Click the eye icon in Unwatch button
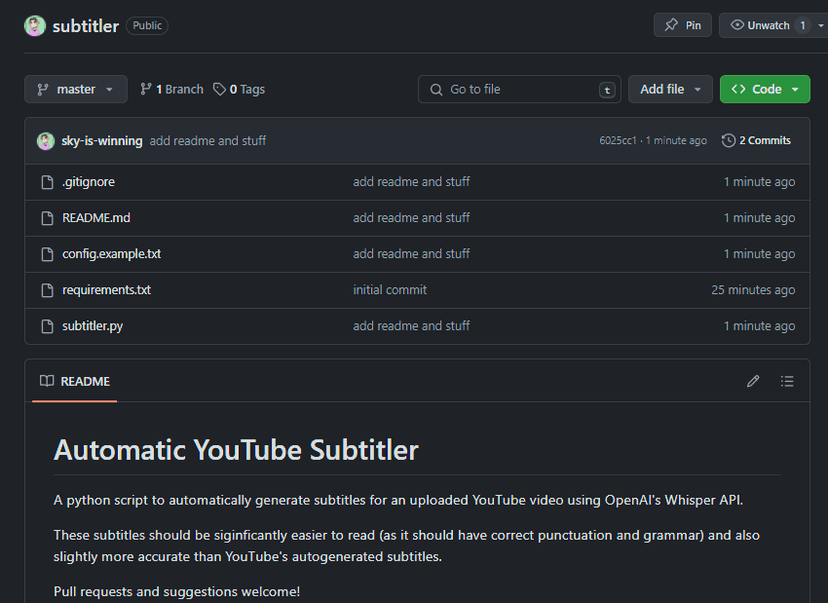This screenshot has width=828, height=603. 737,25
